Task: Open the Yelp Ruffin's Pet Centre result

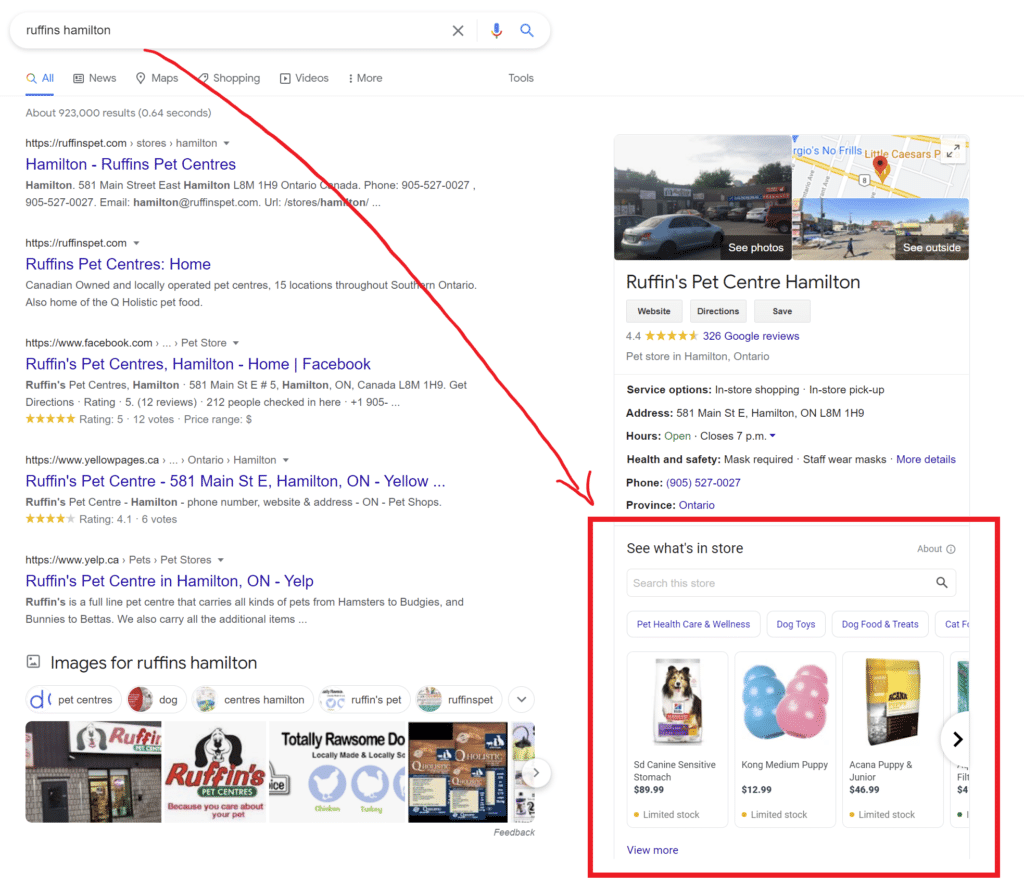Action: click(x=170, y=581)
